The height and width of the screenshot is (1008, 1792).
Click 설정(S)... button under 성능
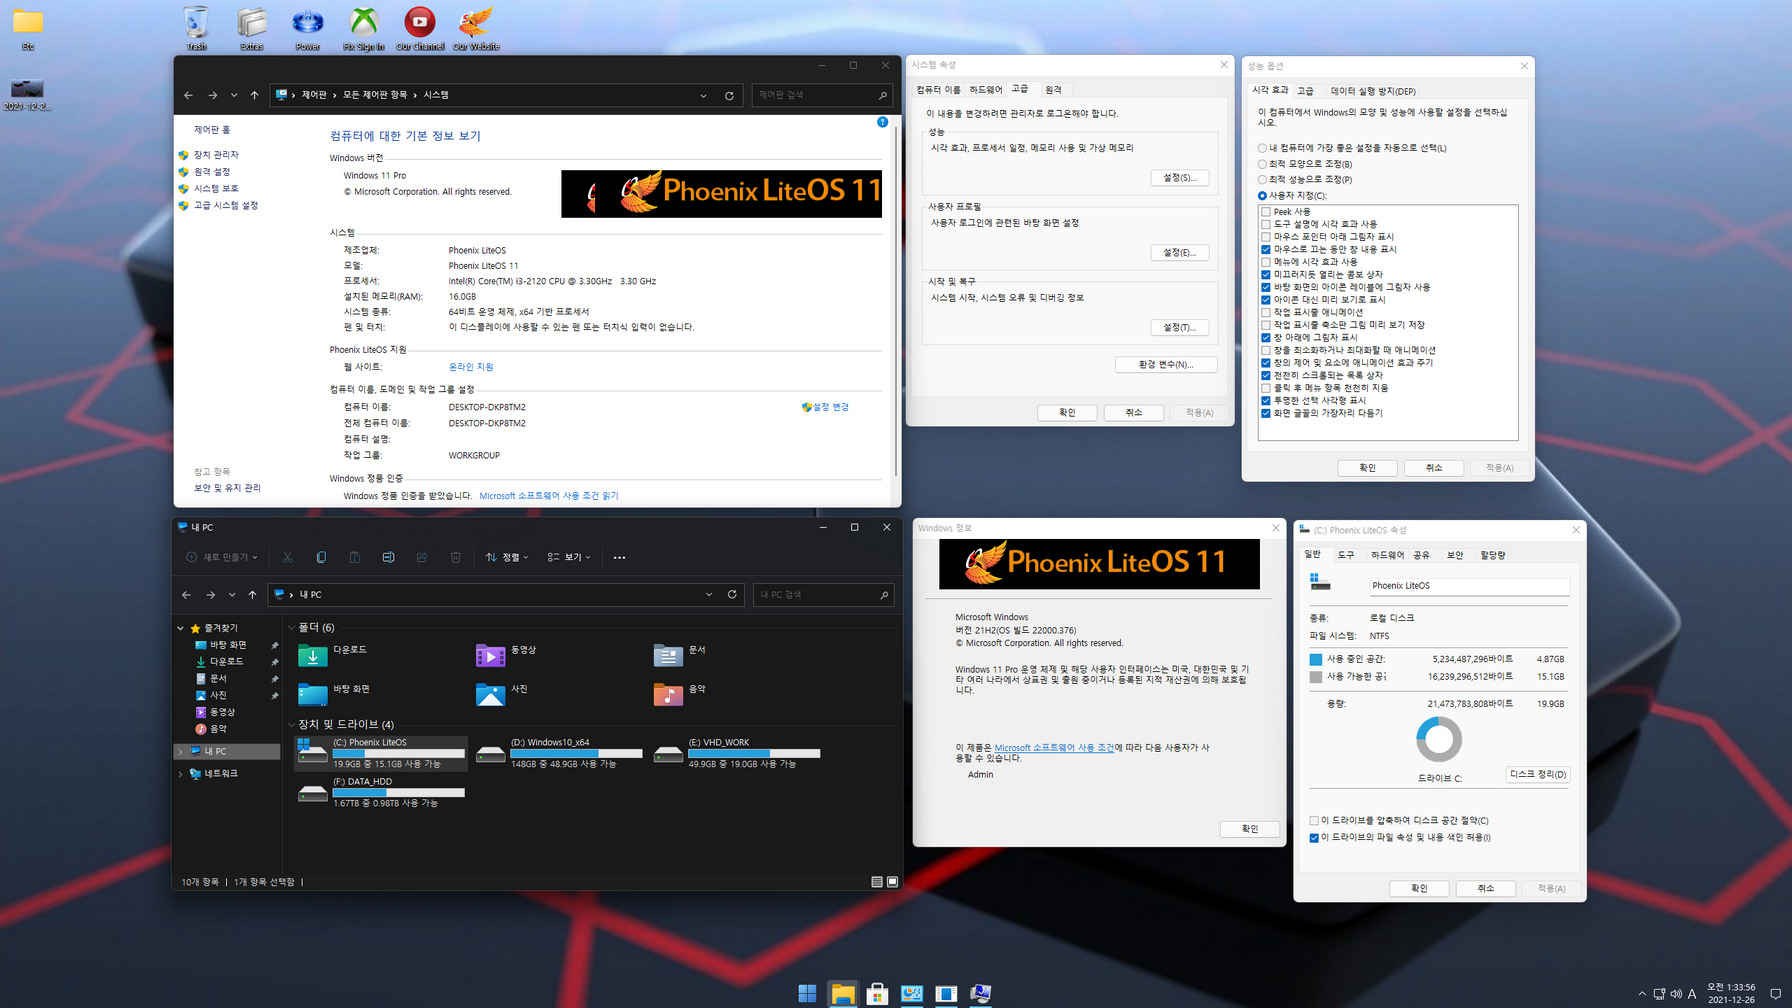click(1179, 178)
